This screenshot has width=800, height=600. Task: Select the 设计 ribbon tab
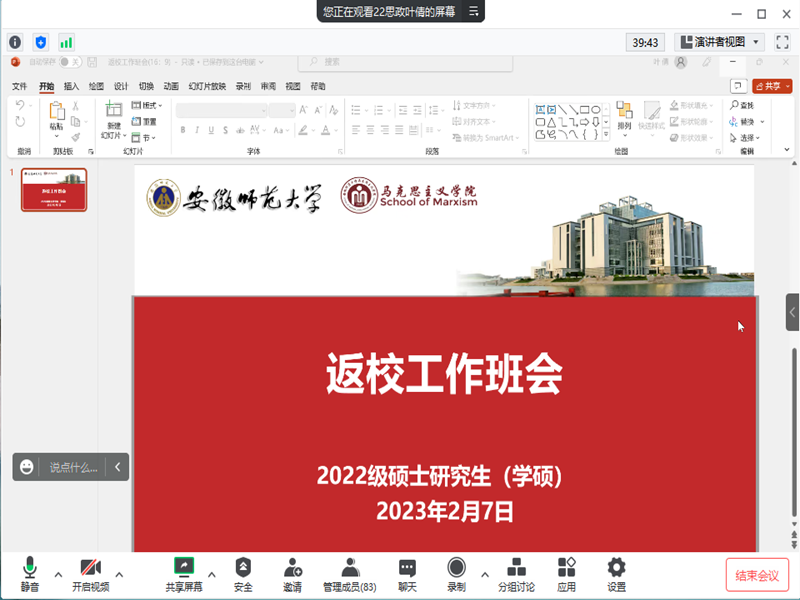tap(121, 87)
